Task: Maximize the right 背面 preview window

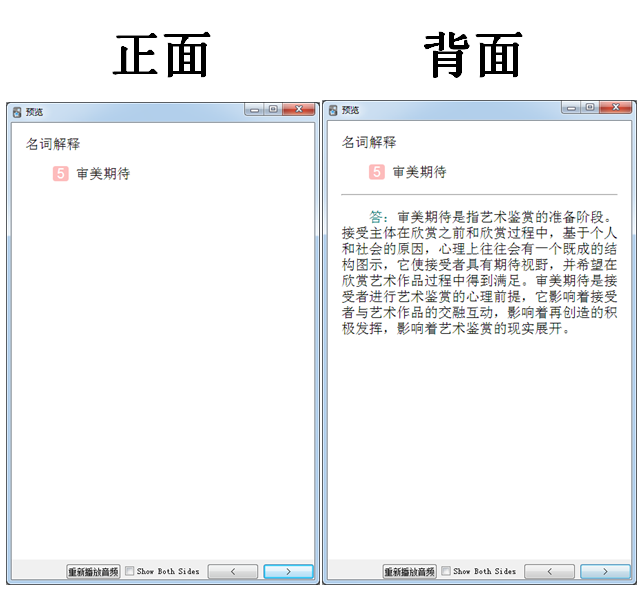Action: [590, 107]
